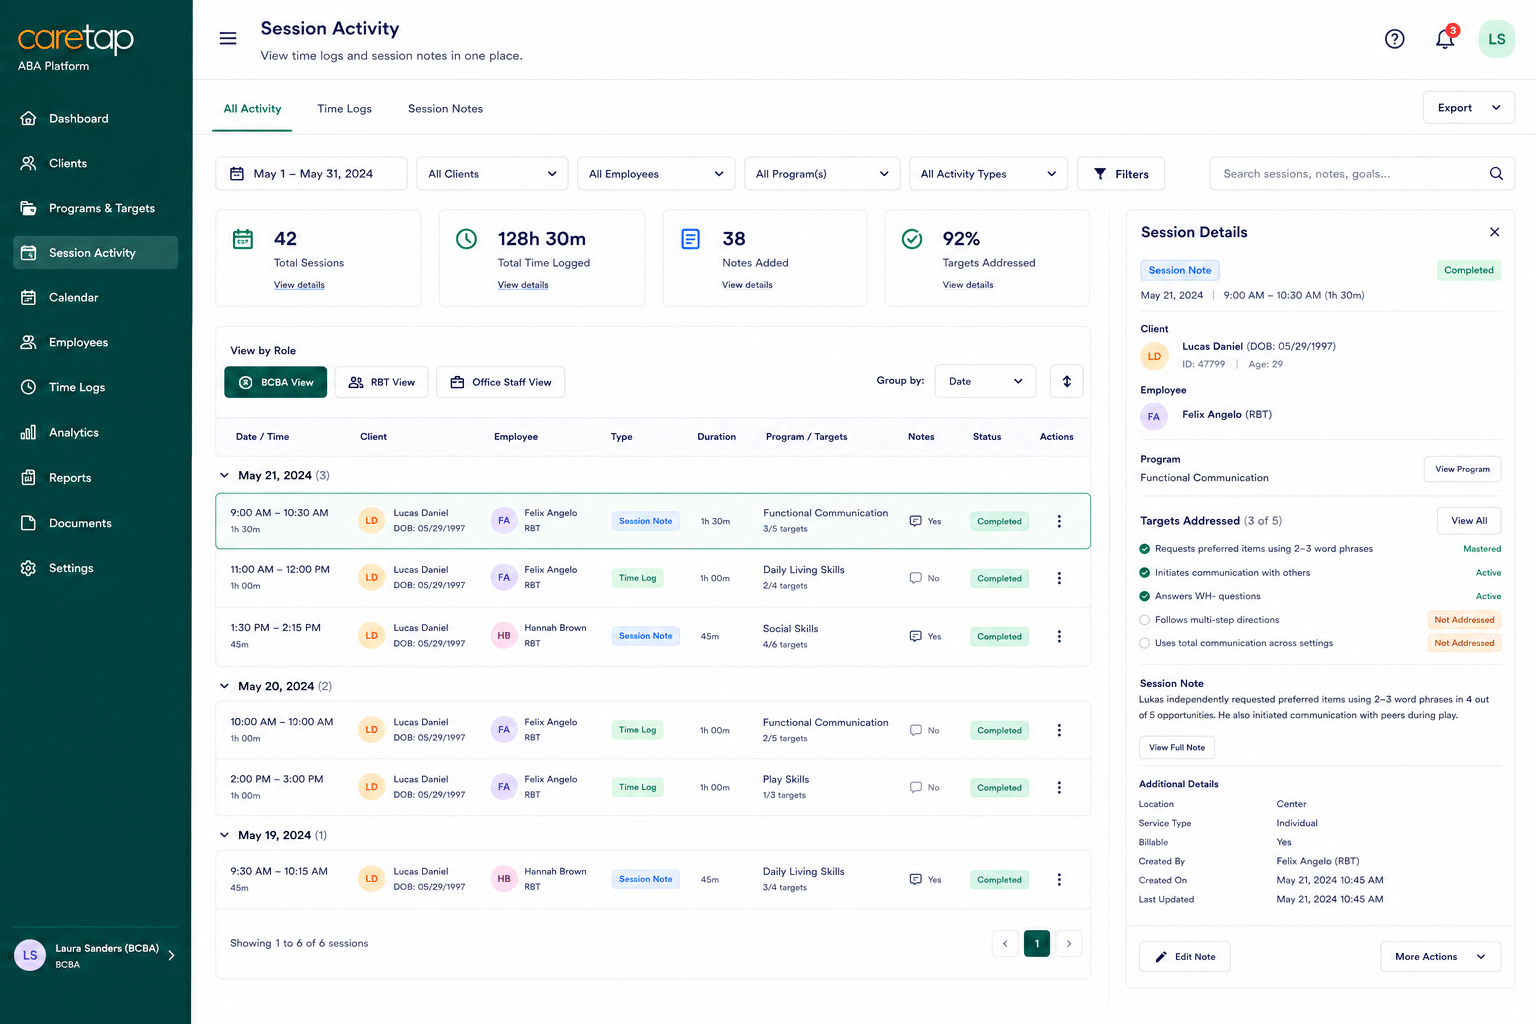The image size is (1536, 1024).
Task: Switch to the Time Logs tab
Action: coord(344,109)
